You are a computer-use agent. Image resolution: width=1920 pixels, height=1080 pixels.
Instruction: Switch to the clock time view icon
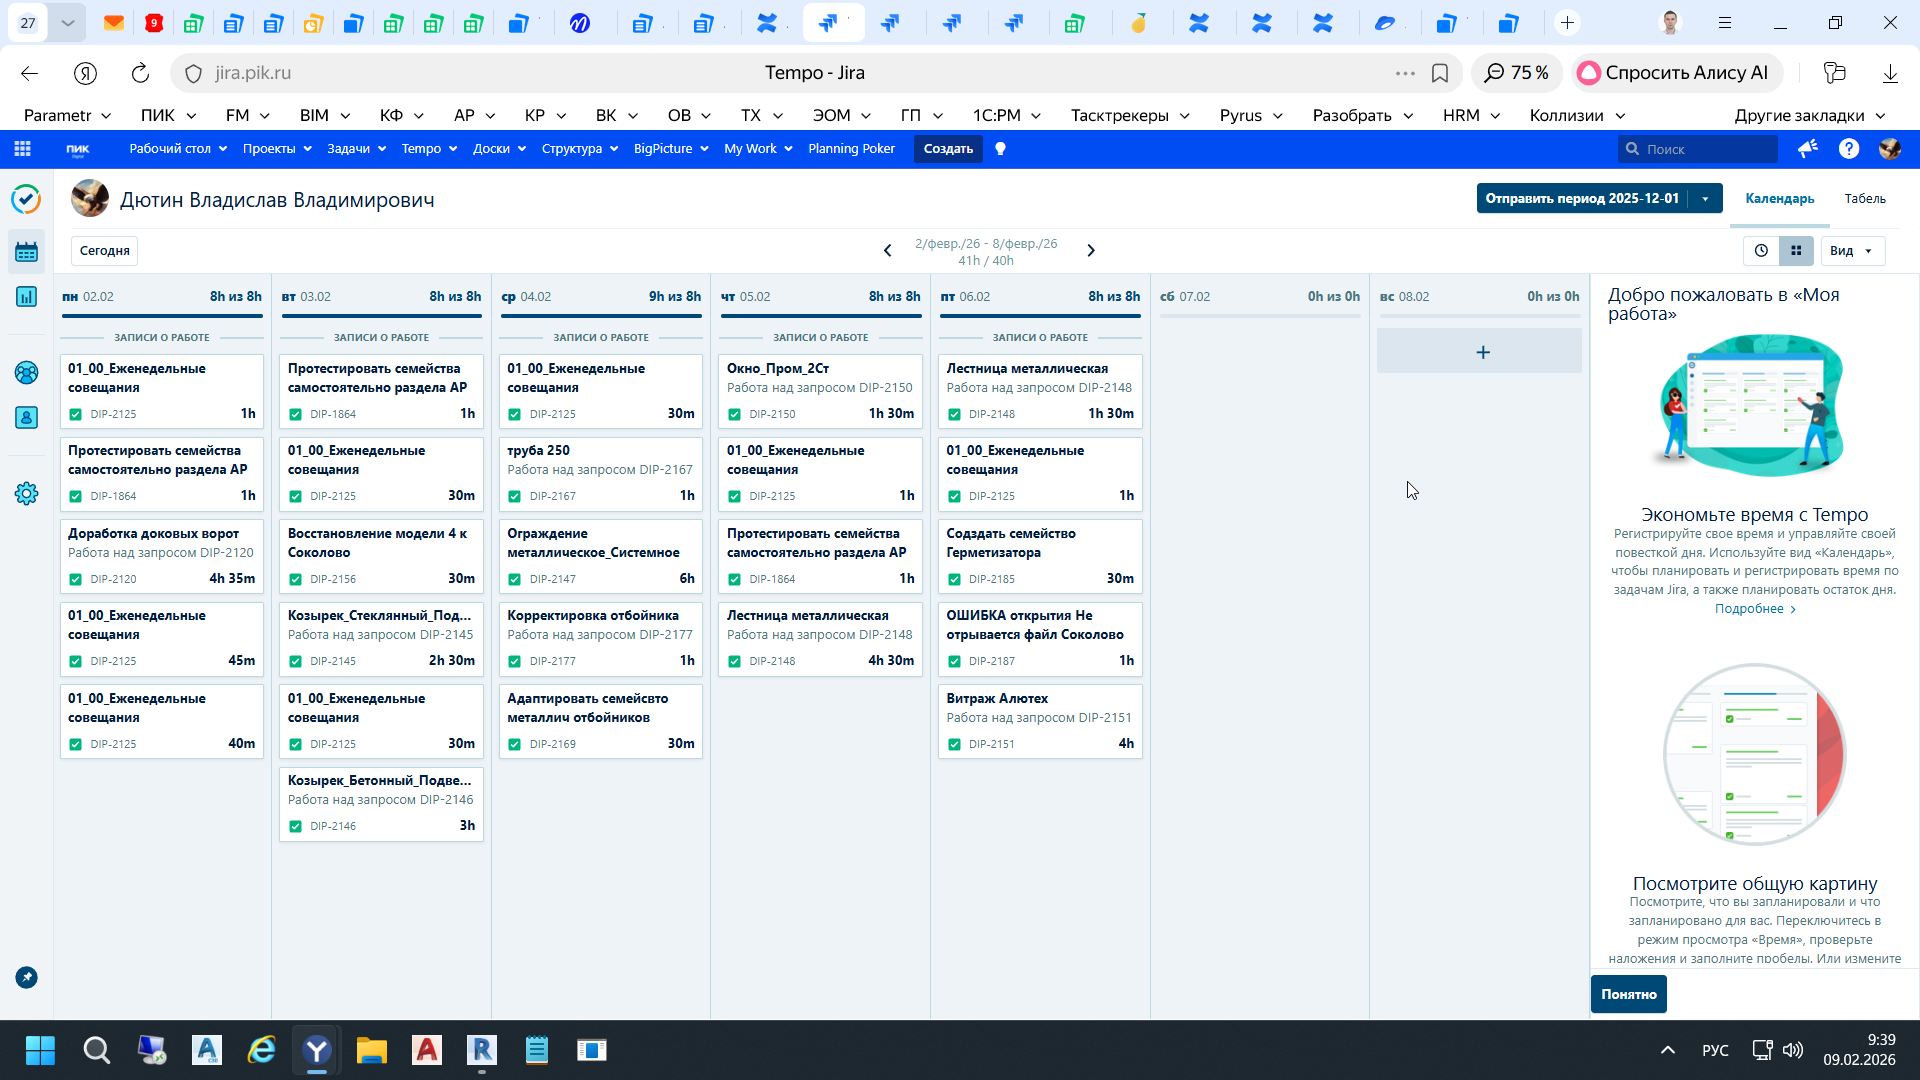tap(1761, 251)
